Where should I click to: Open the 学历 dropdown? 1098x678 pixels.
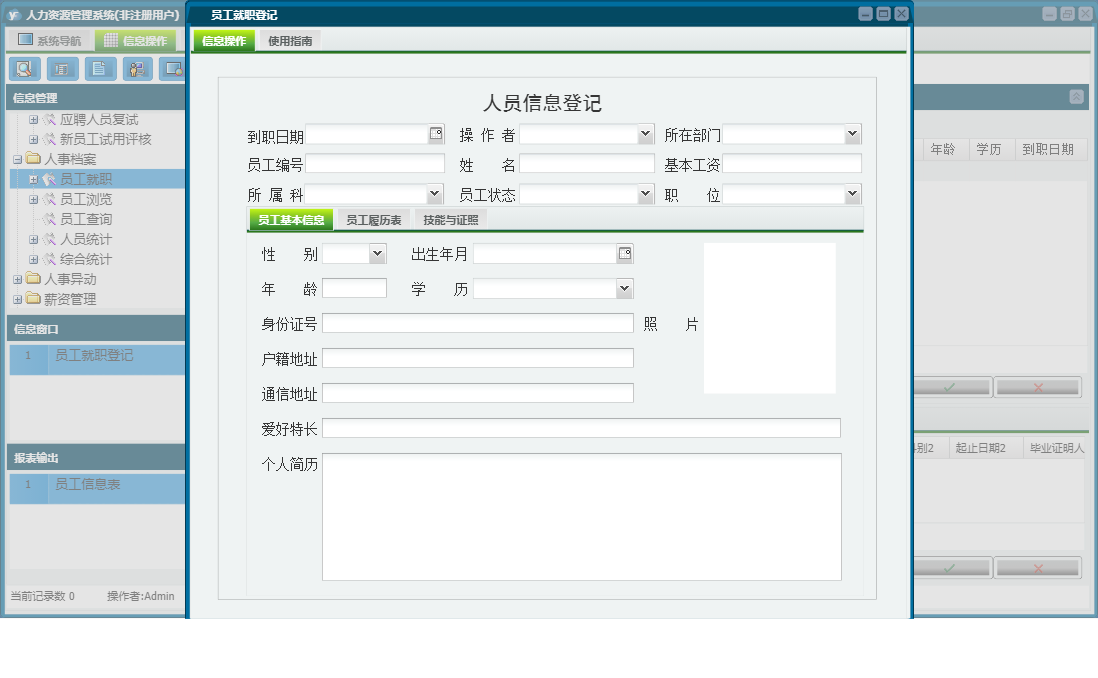click(x=624, y=289)
